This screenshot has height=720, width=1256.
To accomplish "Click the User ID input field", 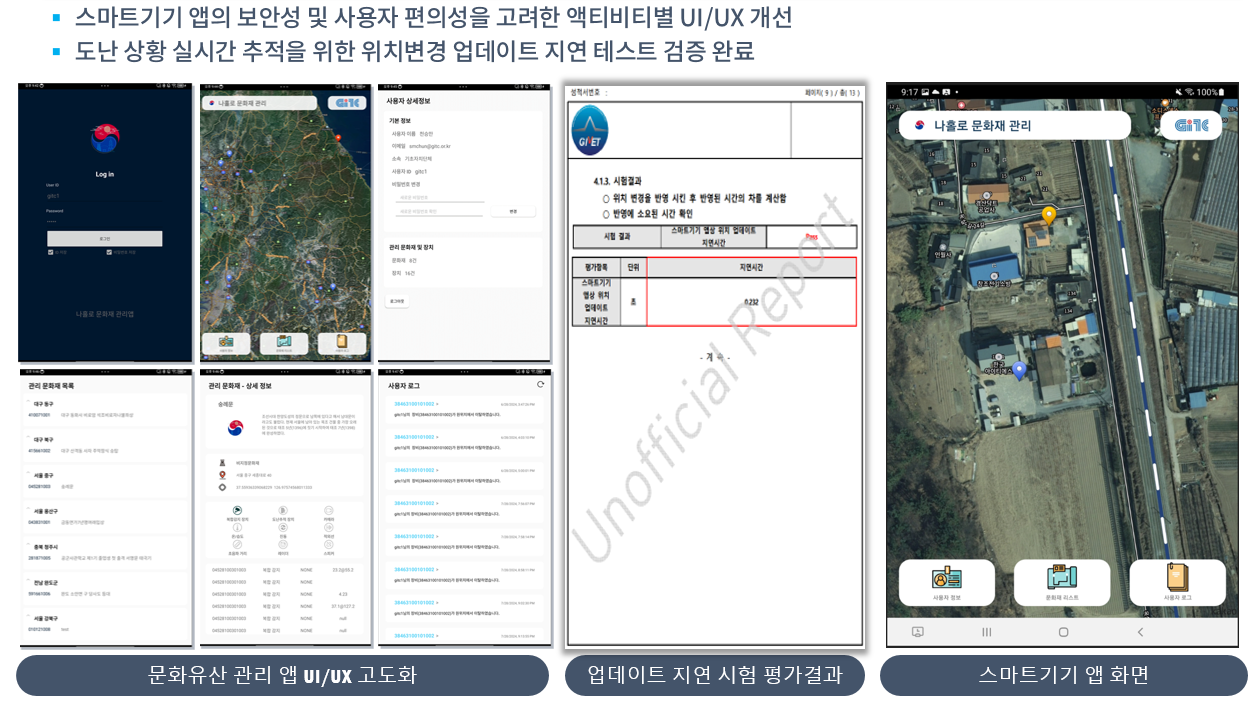I will 104,196.
